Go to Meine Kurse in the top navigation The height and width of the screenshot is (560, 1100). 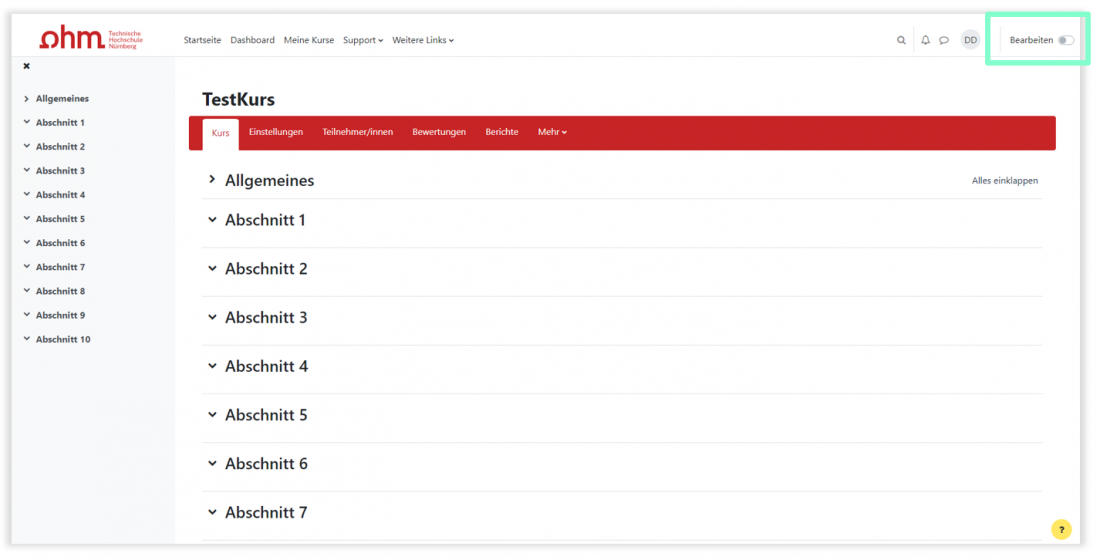(x=309, y=40)
